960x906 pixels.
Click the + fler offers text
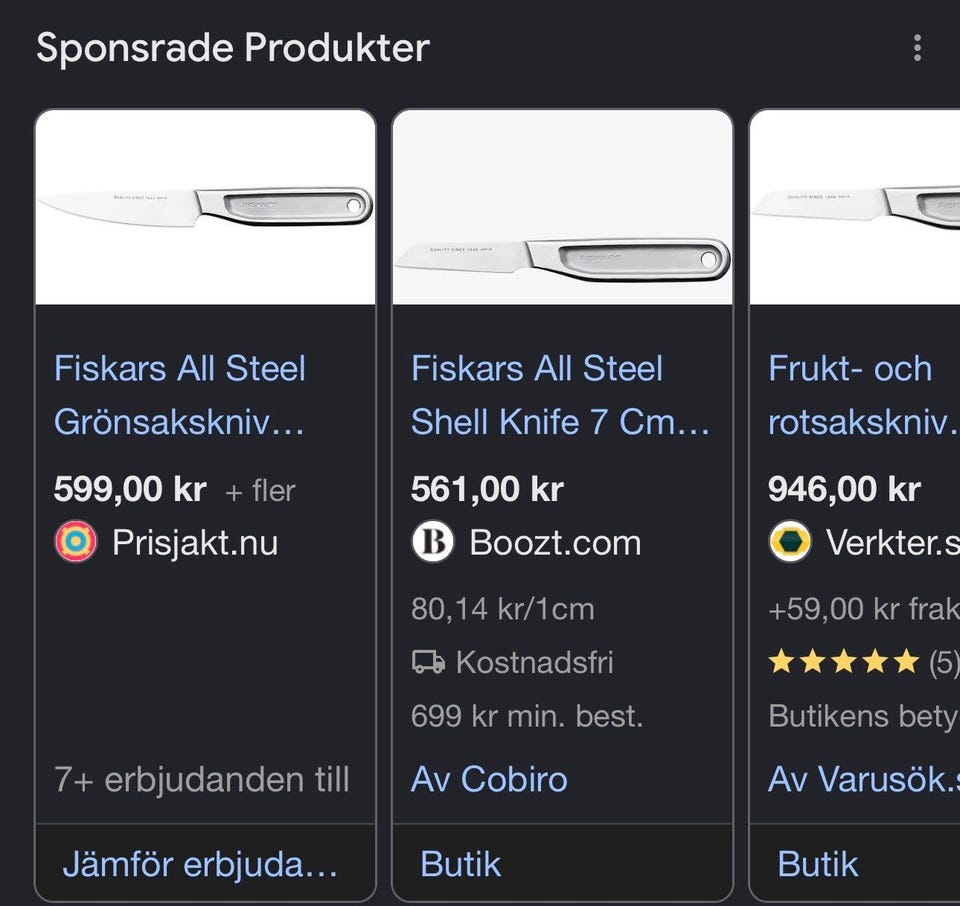pyautogui.click(x=260, y=491)
